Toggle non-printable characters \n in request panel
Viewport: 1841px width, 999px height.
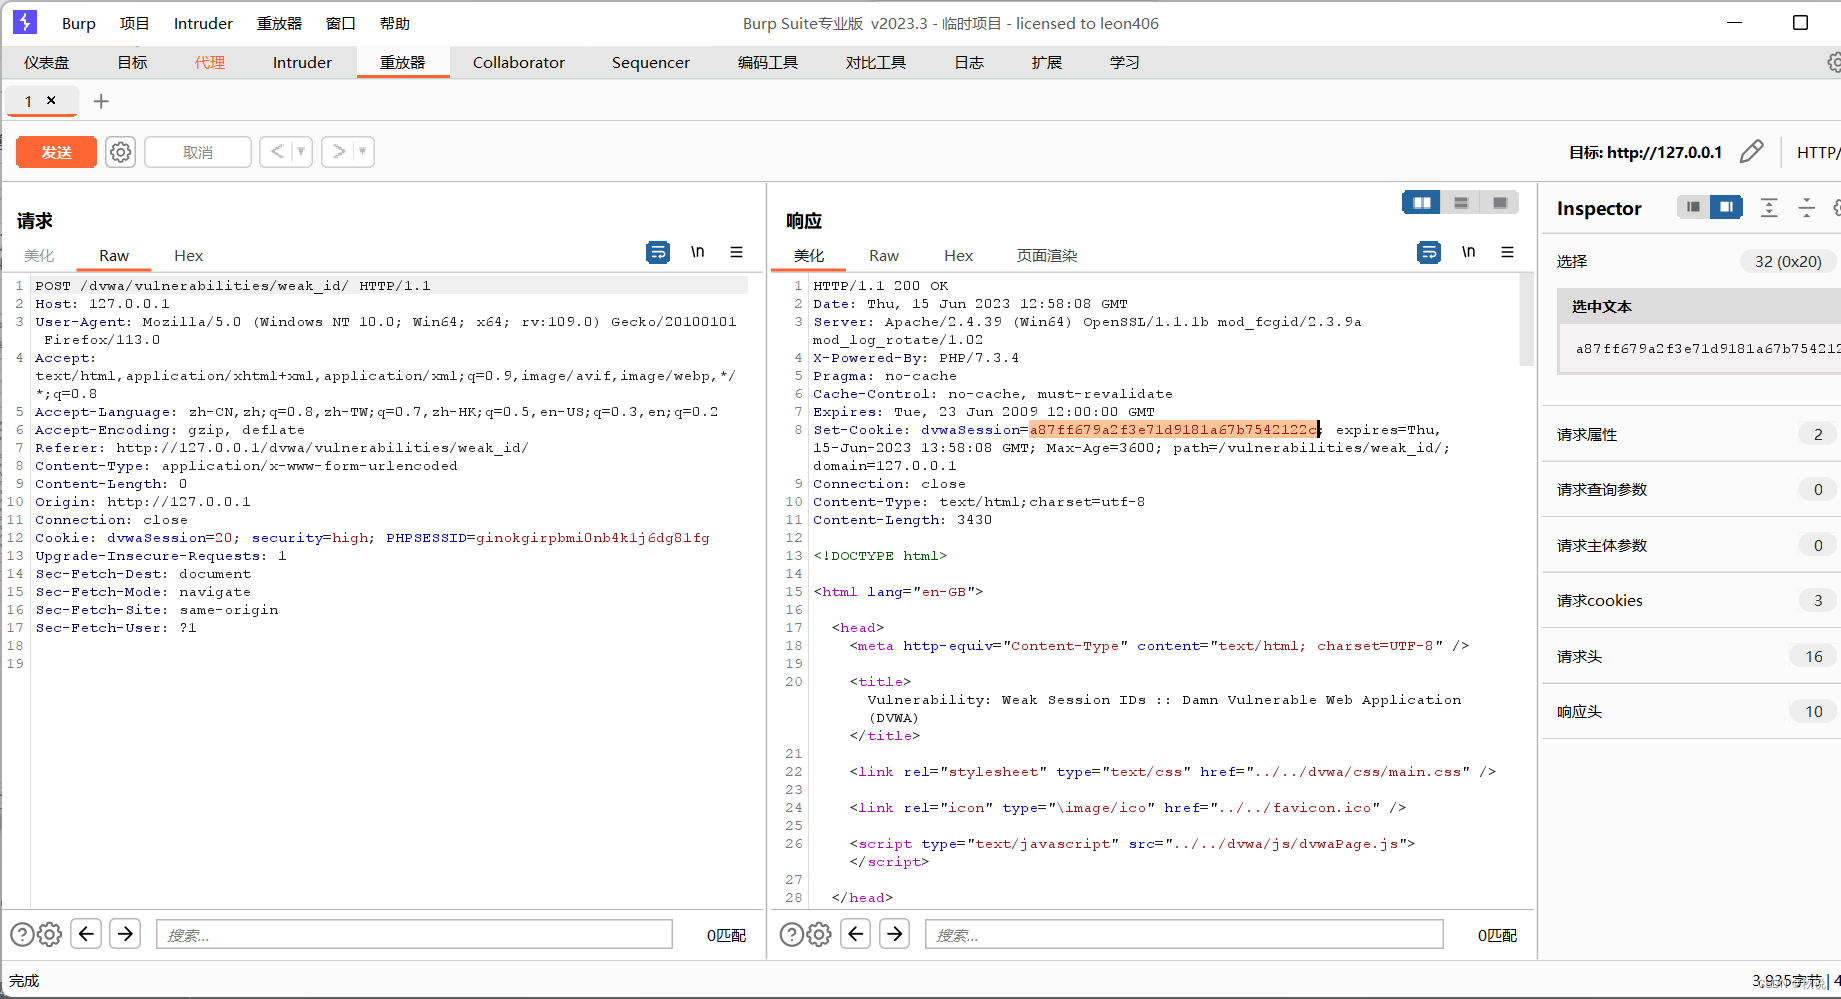pyautogui.click(x=697, y=252)
